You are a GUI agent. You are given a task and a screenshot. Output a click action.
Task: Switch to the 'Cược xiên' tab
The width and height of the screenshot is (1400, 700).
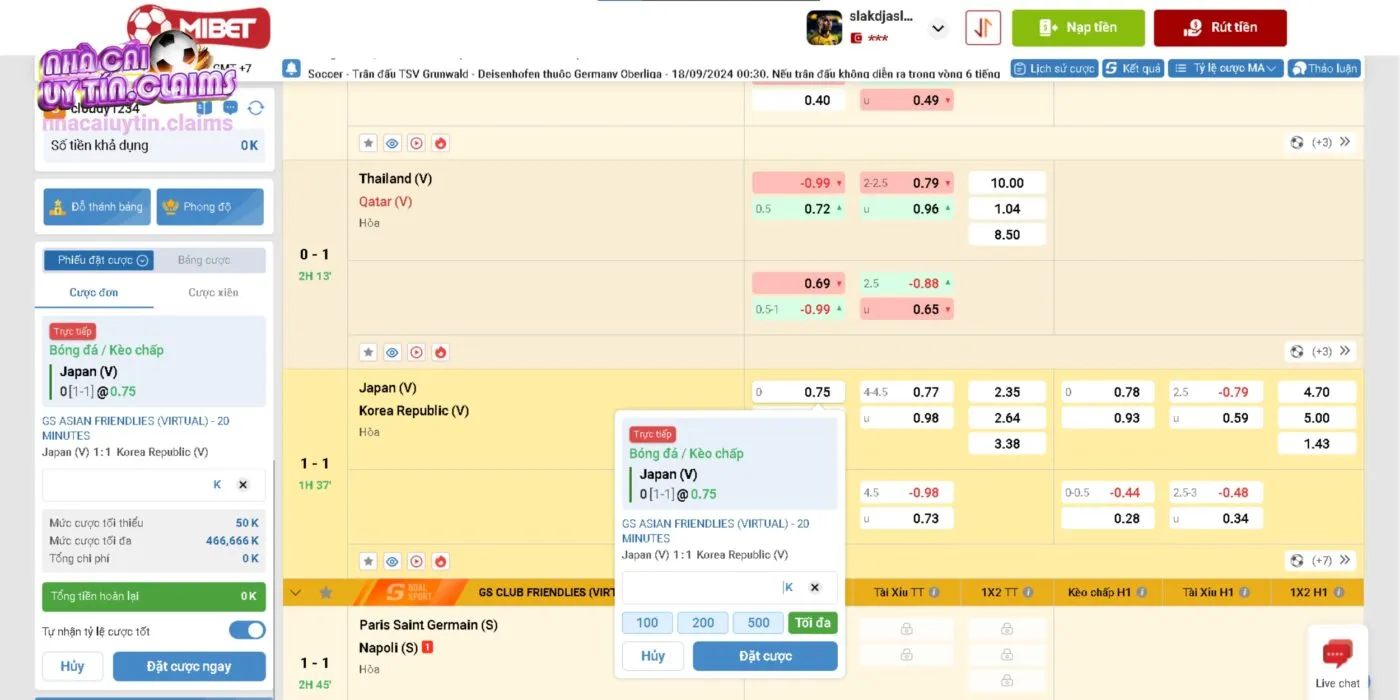tap(213, 293)
